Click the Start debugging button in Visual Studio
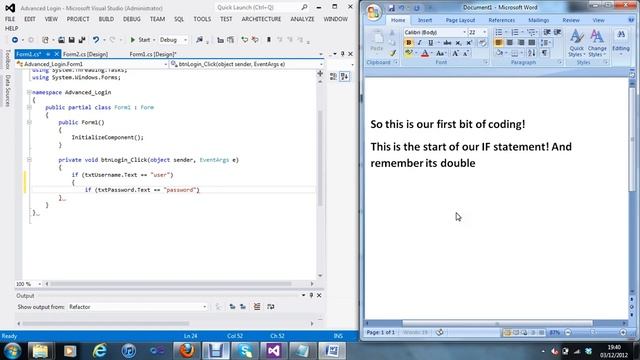 pyautogui.click(x=140, y=40)
